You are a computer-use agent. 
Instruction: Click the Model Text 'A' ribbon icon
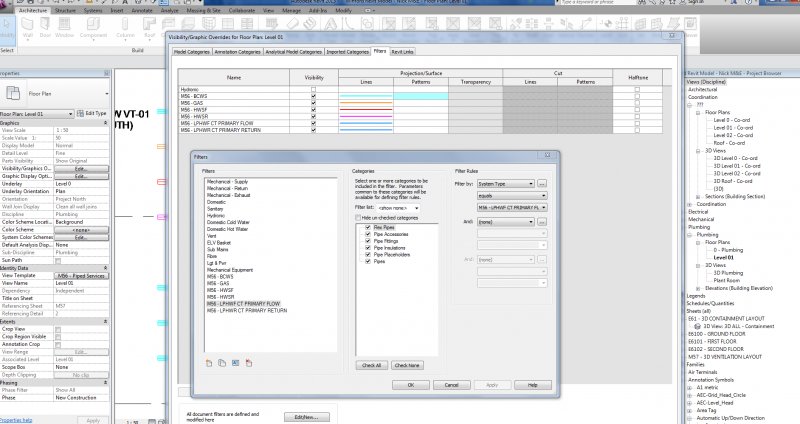pyautogui.click(x=331, y=23)
